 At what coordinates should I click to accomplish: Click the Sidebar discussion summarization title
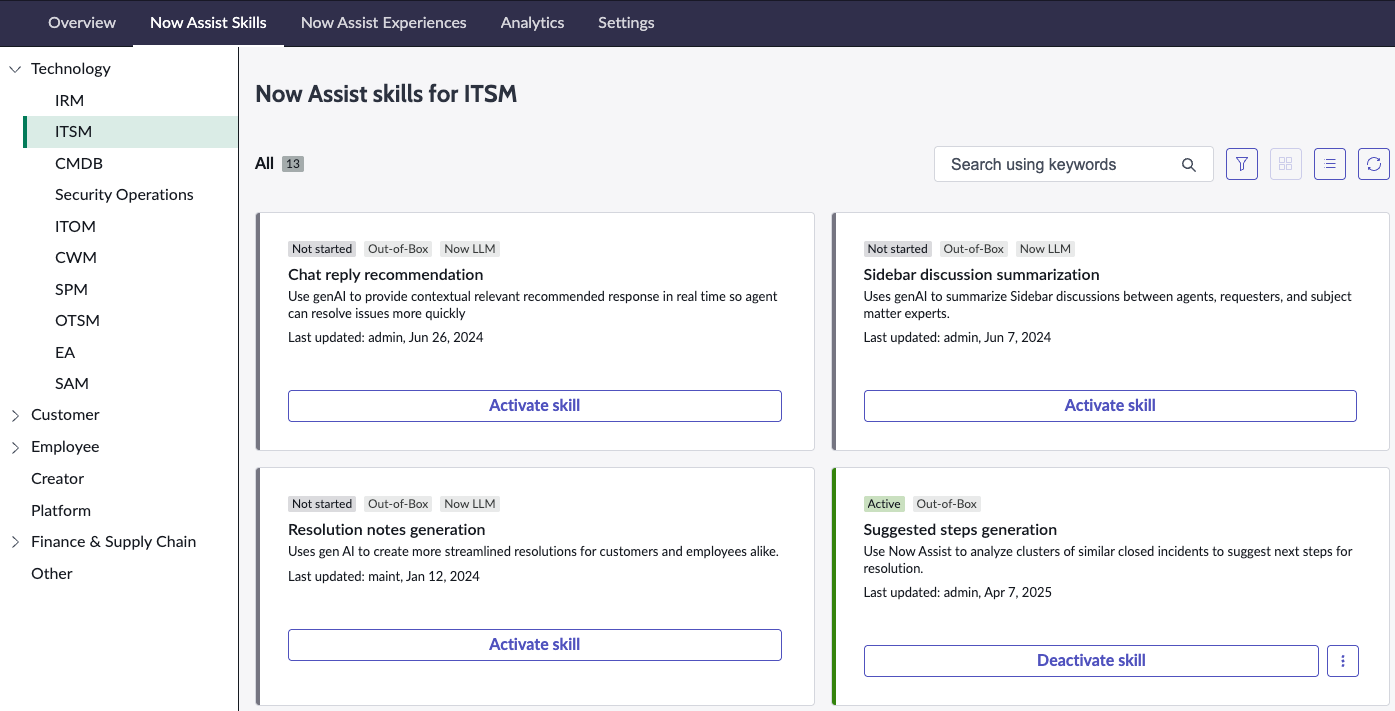[x=981, y=275]
